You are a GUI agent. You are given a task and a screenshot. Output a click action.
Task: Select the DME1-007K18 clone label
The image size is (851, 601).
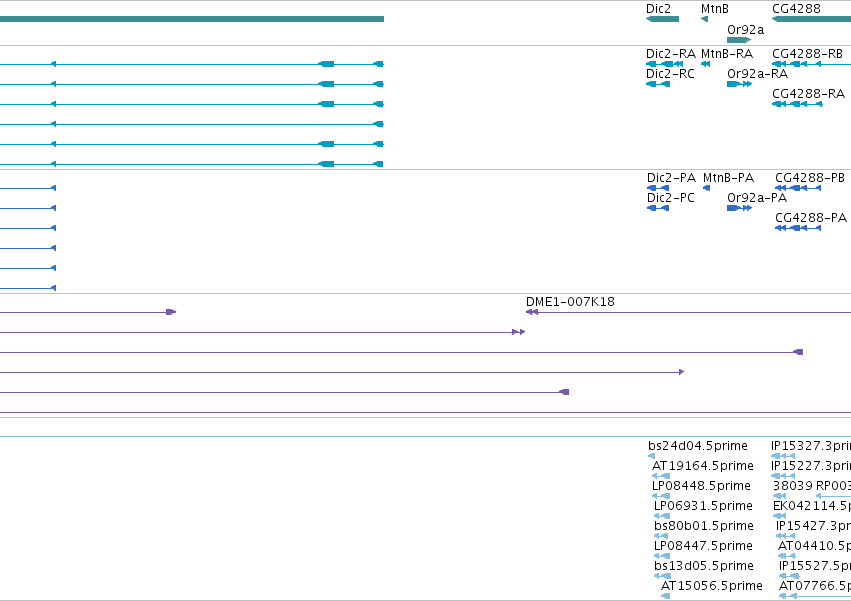pos(570,302)
